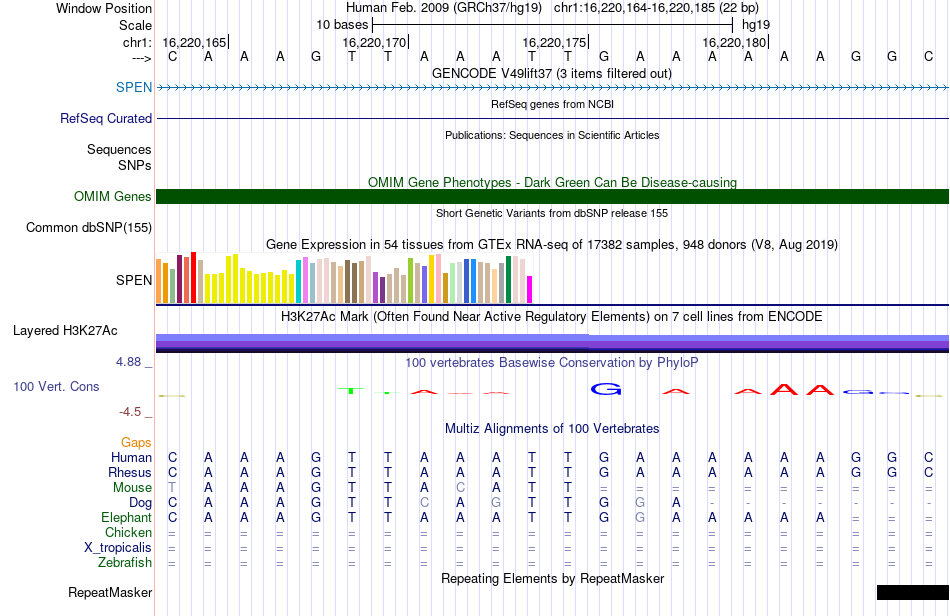Open 'OMIM Gene Phenotypes - Dark Green' track title
This screenshot has height=616, width=950.
click(x=552, y=182)
